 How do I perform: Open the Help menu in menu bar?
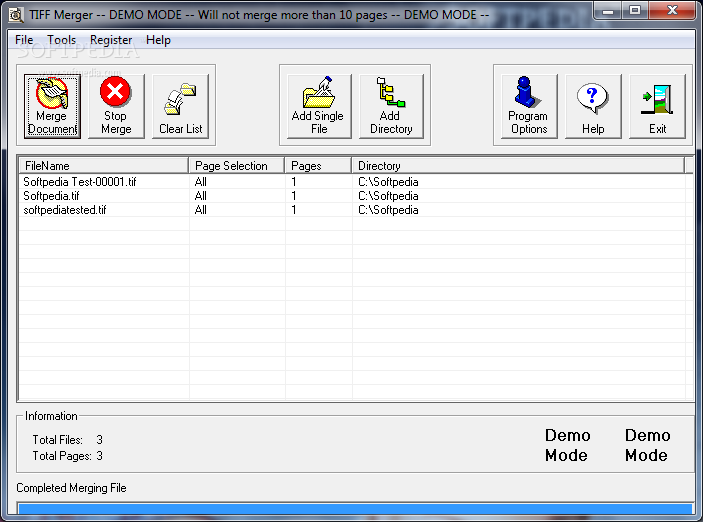click(x=158, y=40)
